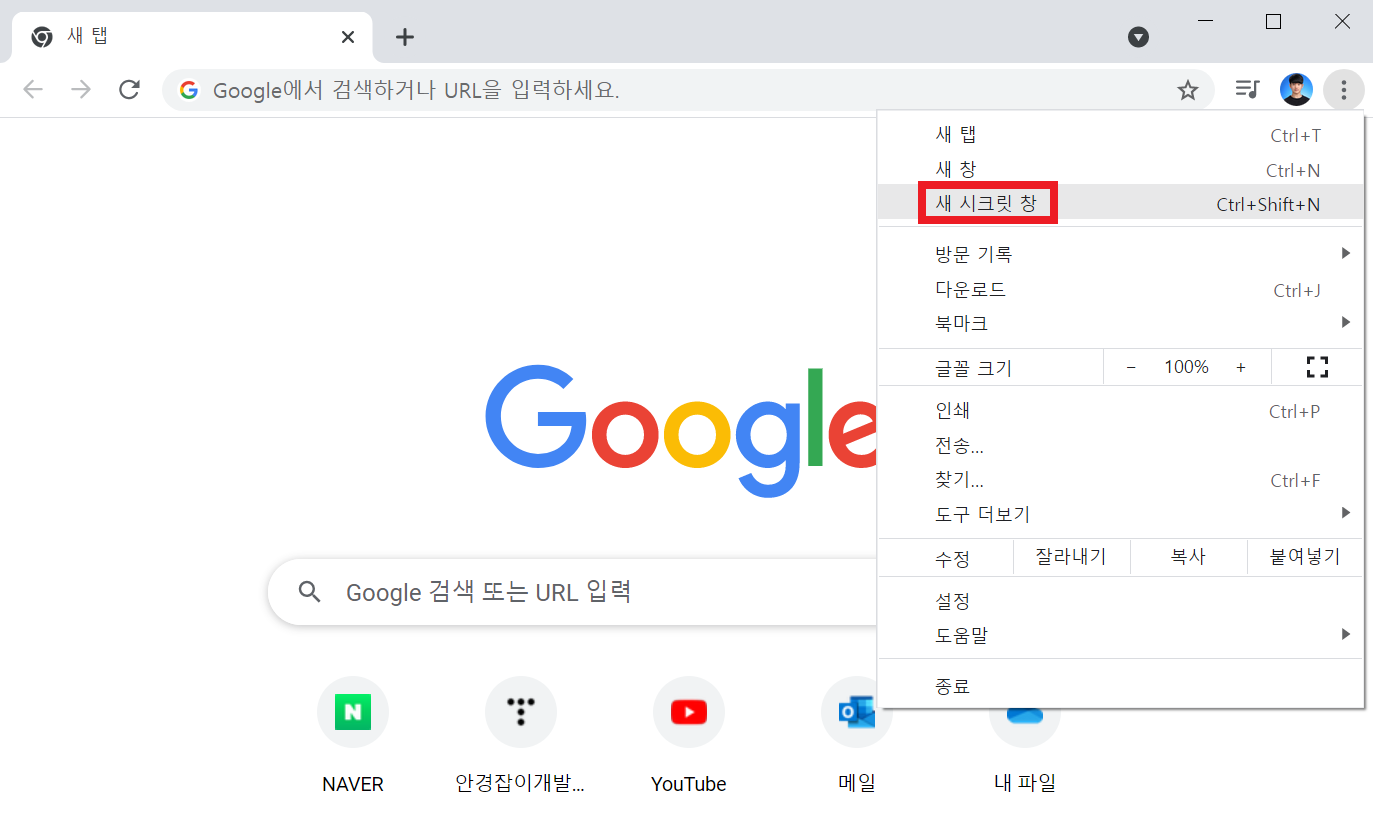Click the Google G icon in address bar
The height and width of the screenshot is (826, 1373).
(x=188, y=90)
